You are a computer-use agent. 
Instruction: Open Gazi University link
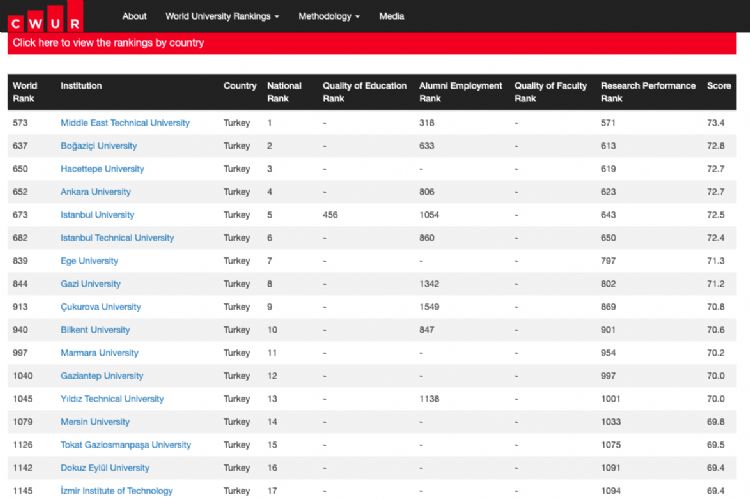90,284
